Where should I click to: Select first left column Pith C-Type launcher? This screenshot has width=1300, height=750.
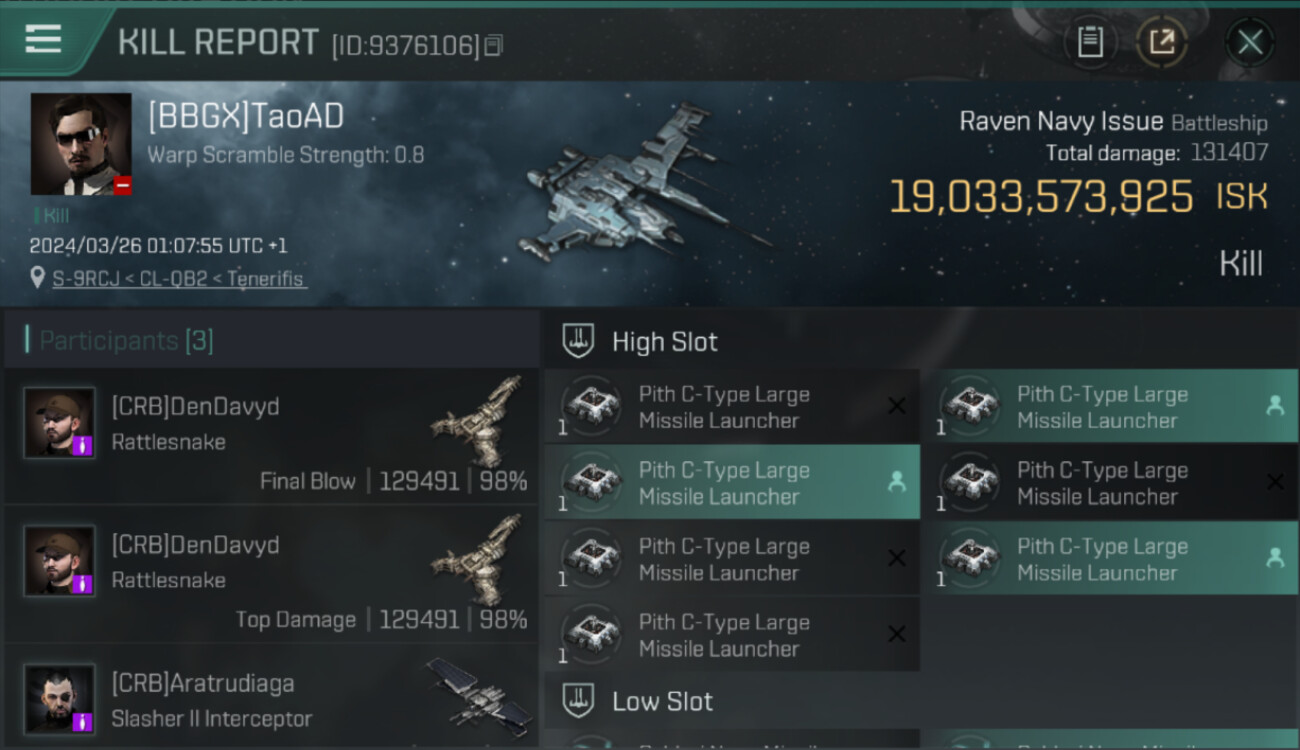tap(732, 407)
